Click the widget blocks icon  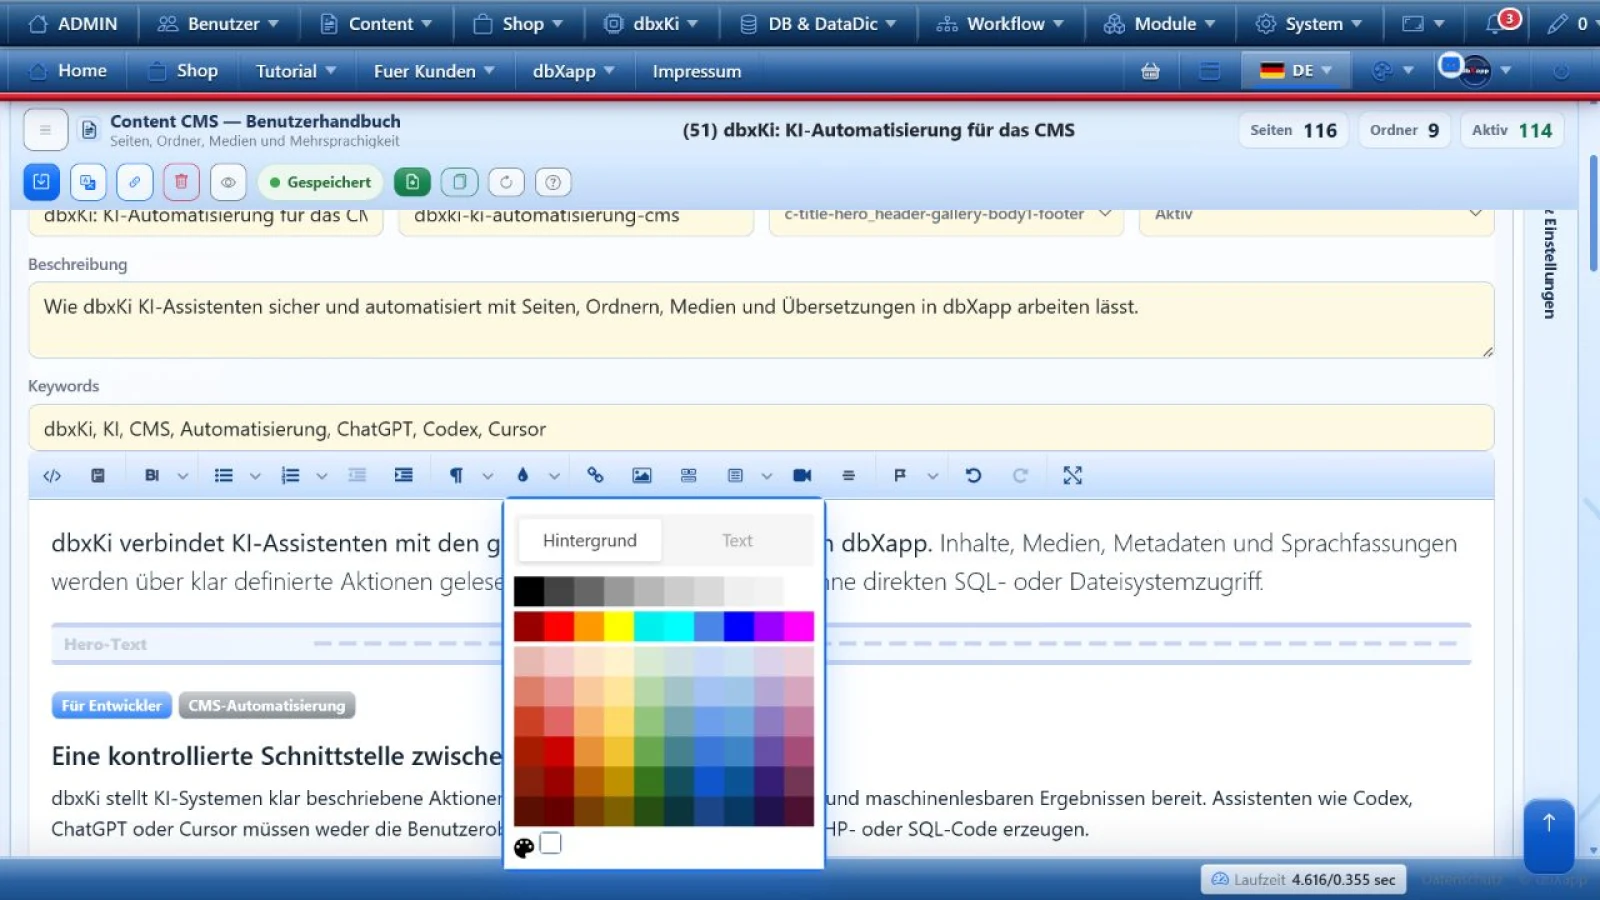[x=689, y=476]
